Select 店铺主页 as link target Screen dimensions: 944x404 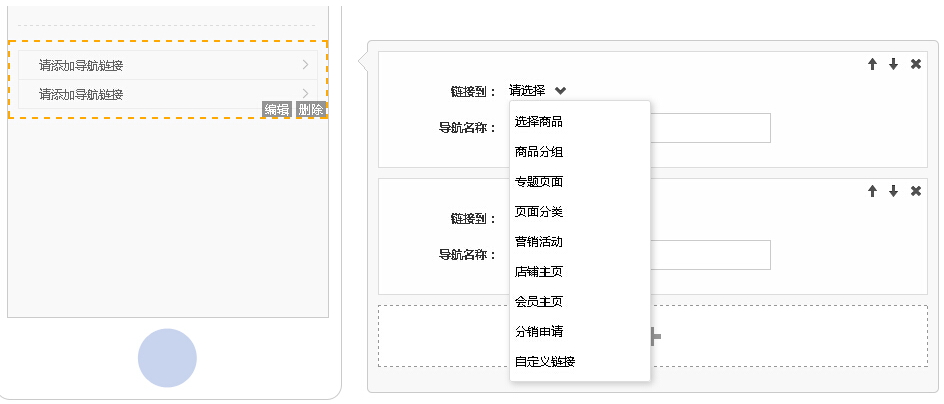coord(539,271)
